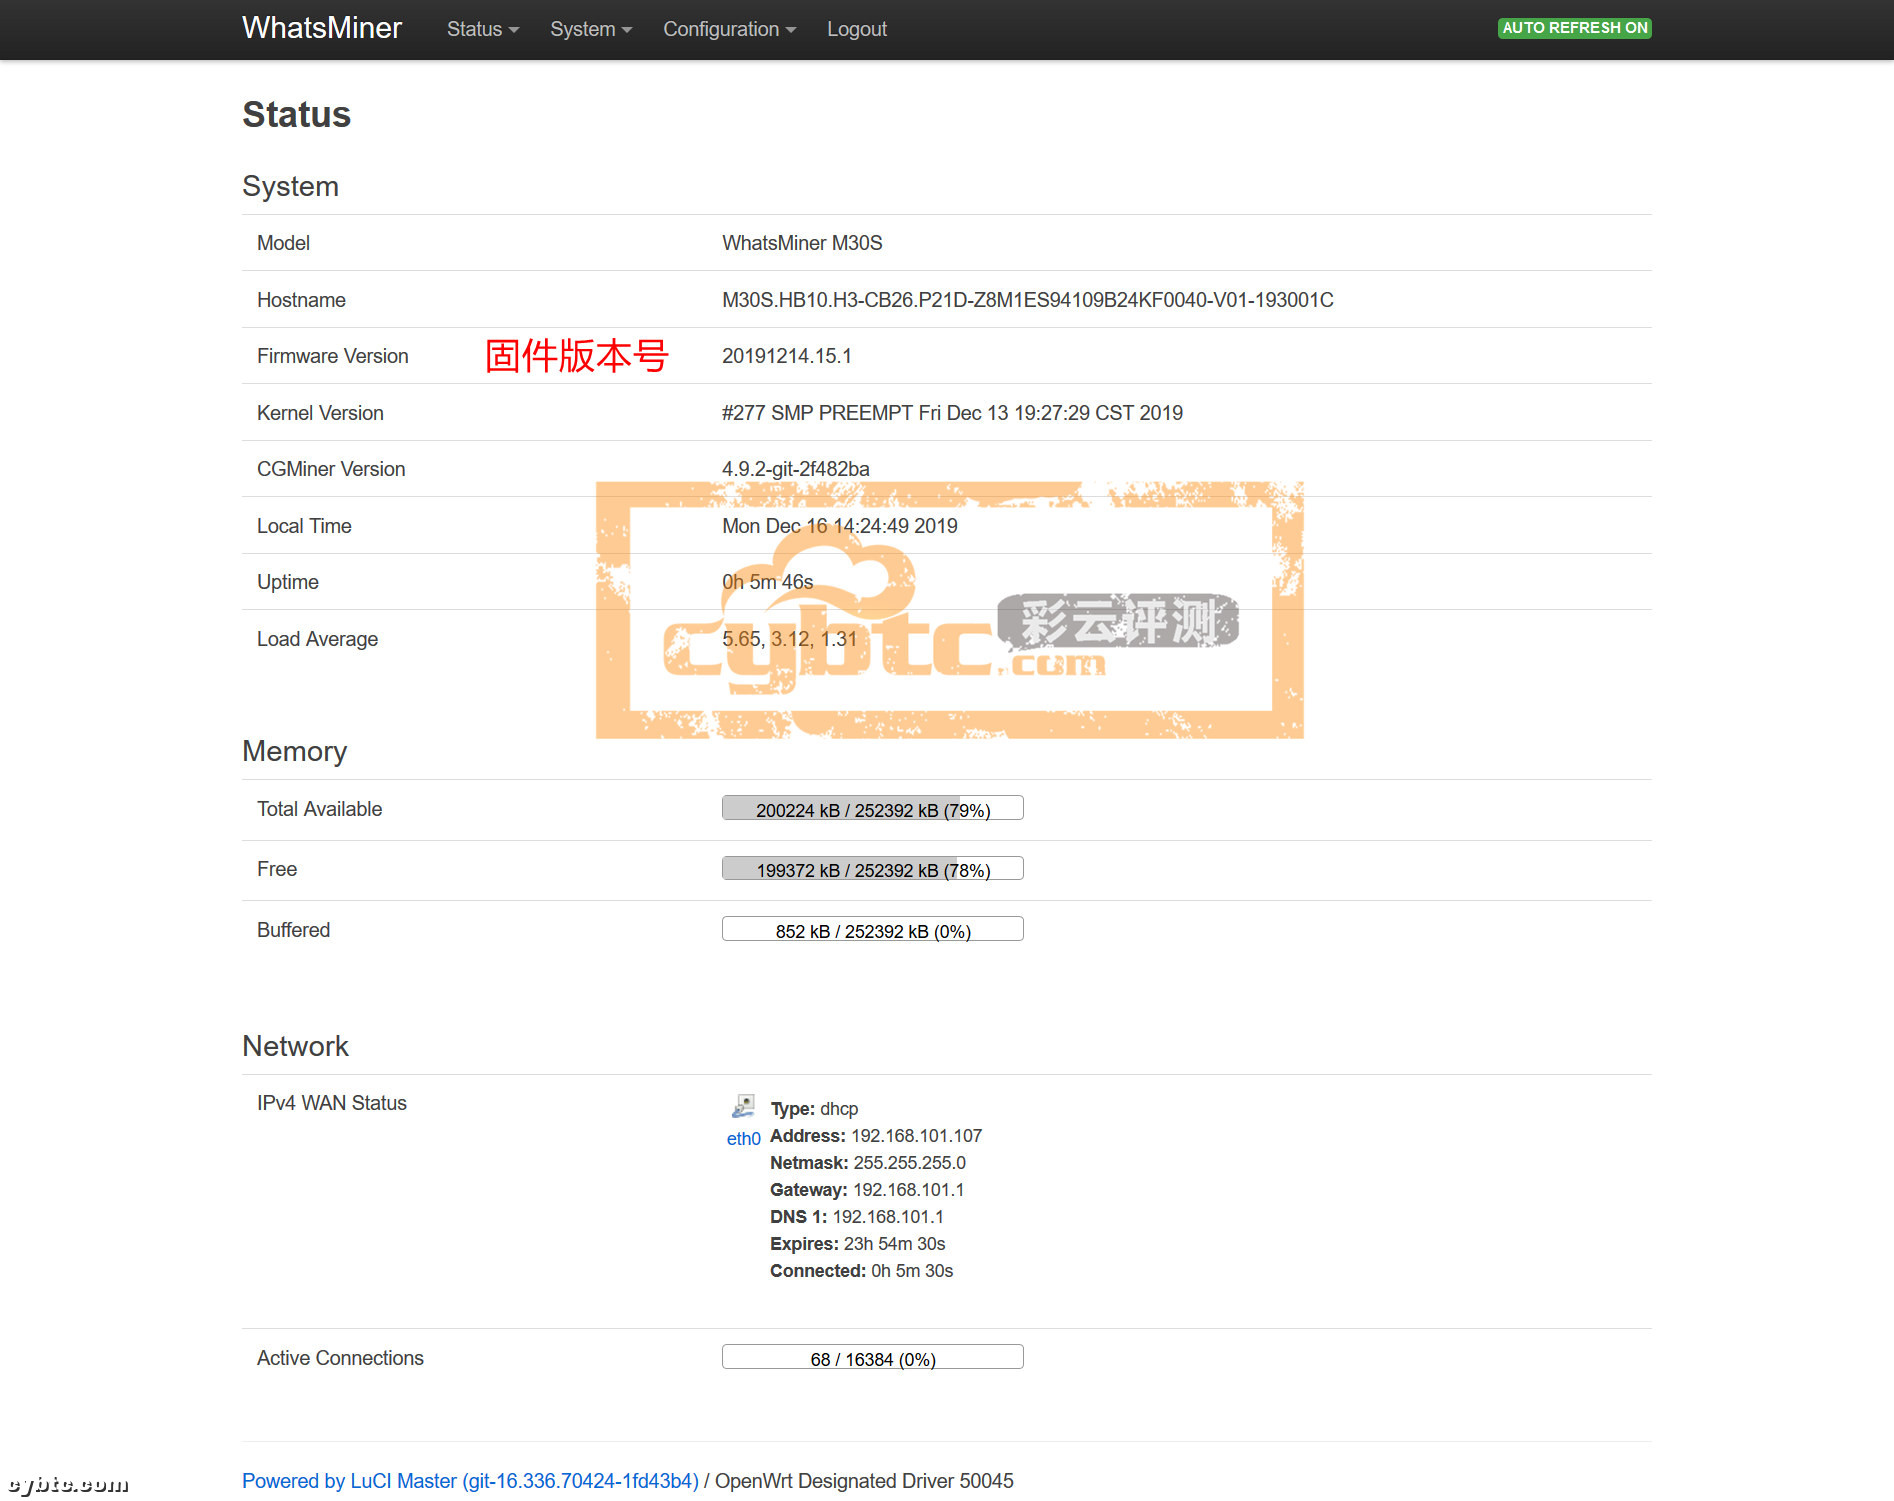
Task: Click the Load Average row label
Action: coord(317,639)
